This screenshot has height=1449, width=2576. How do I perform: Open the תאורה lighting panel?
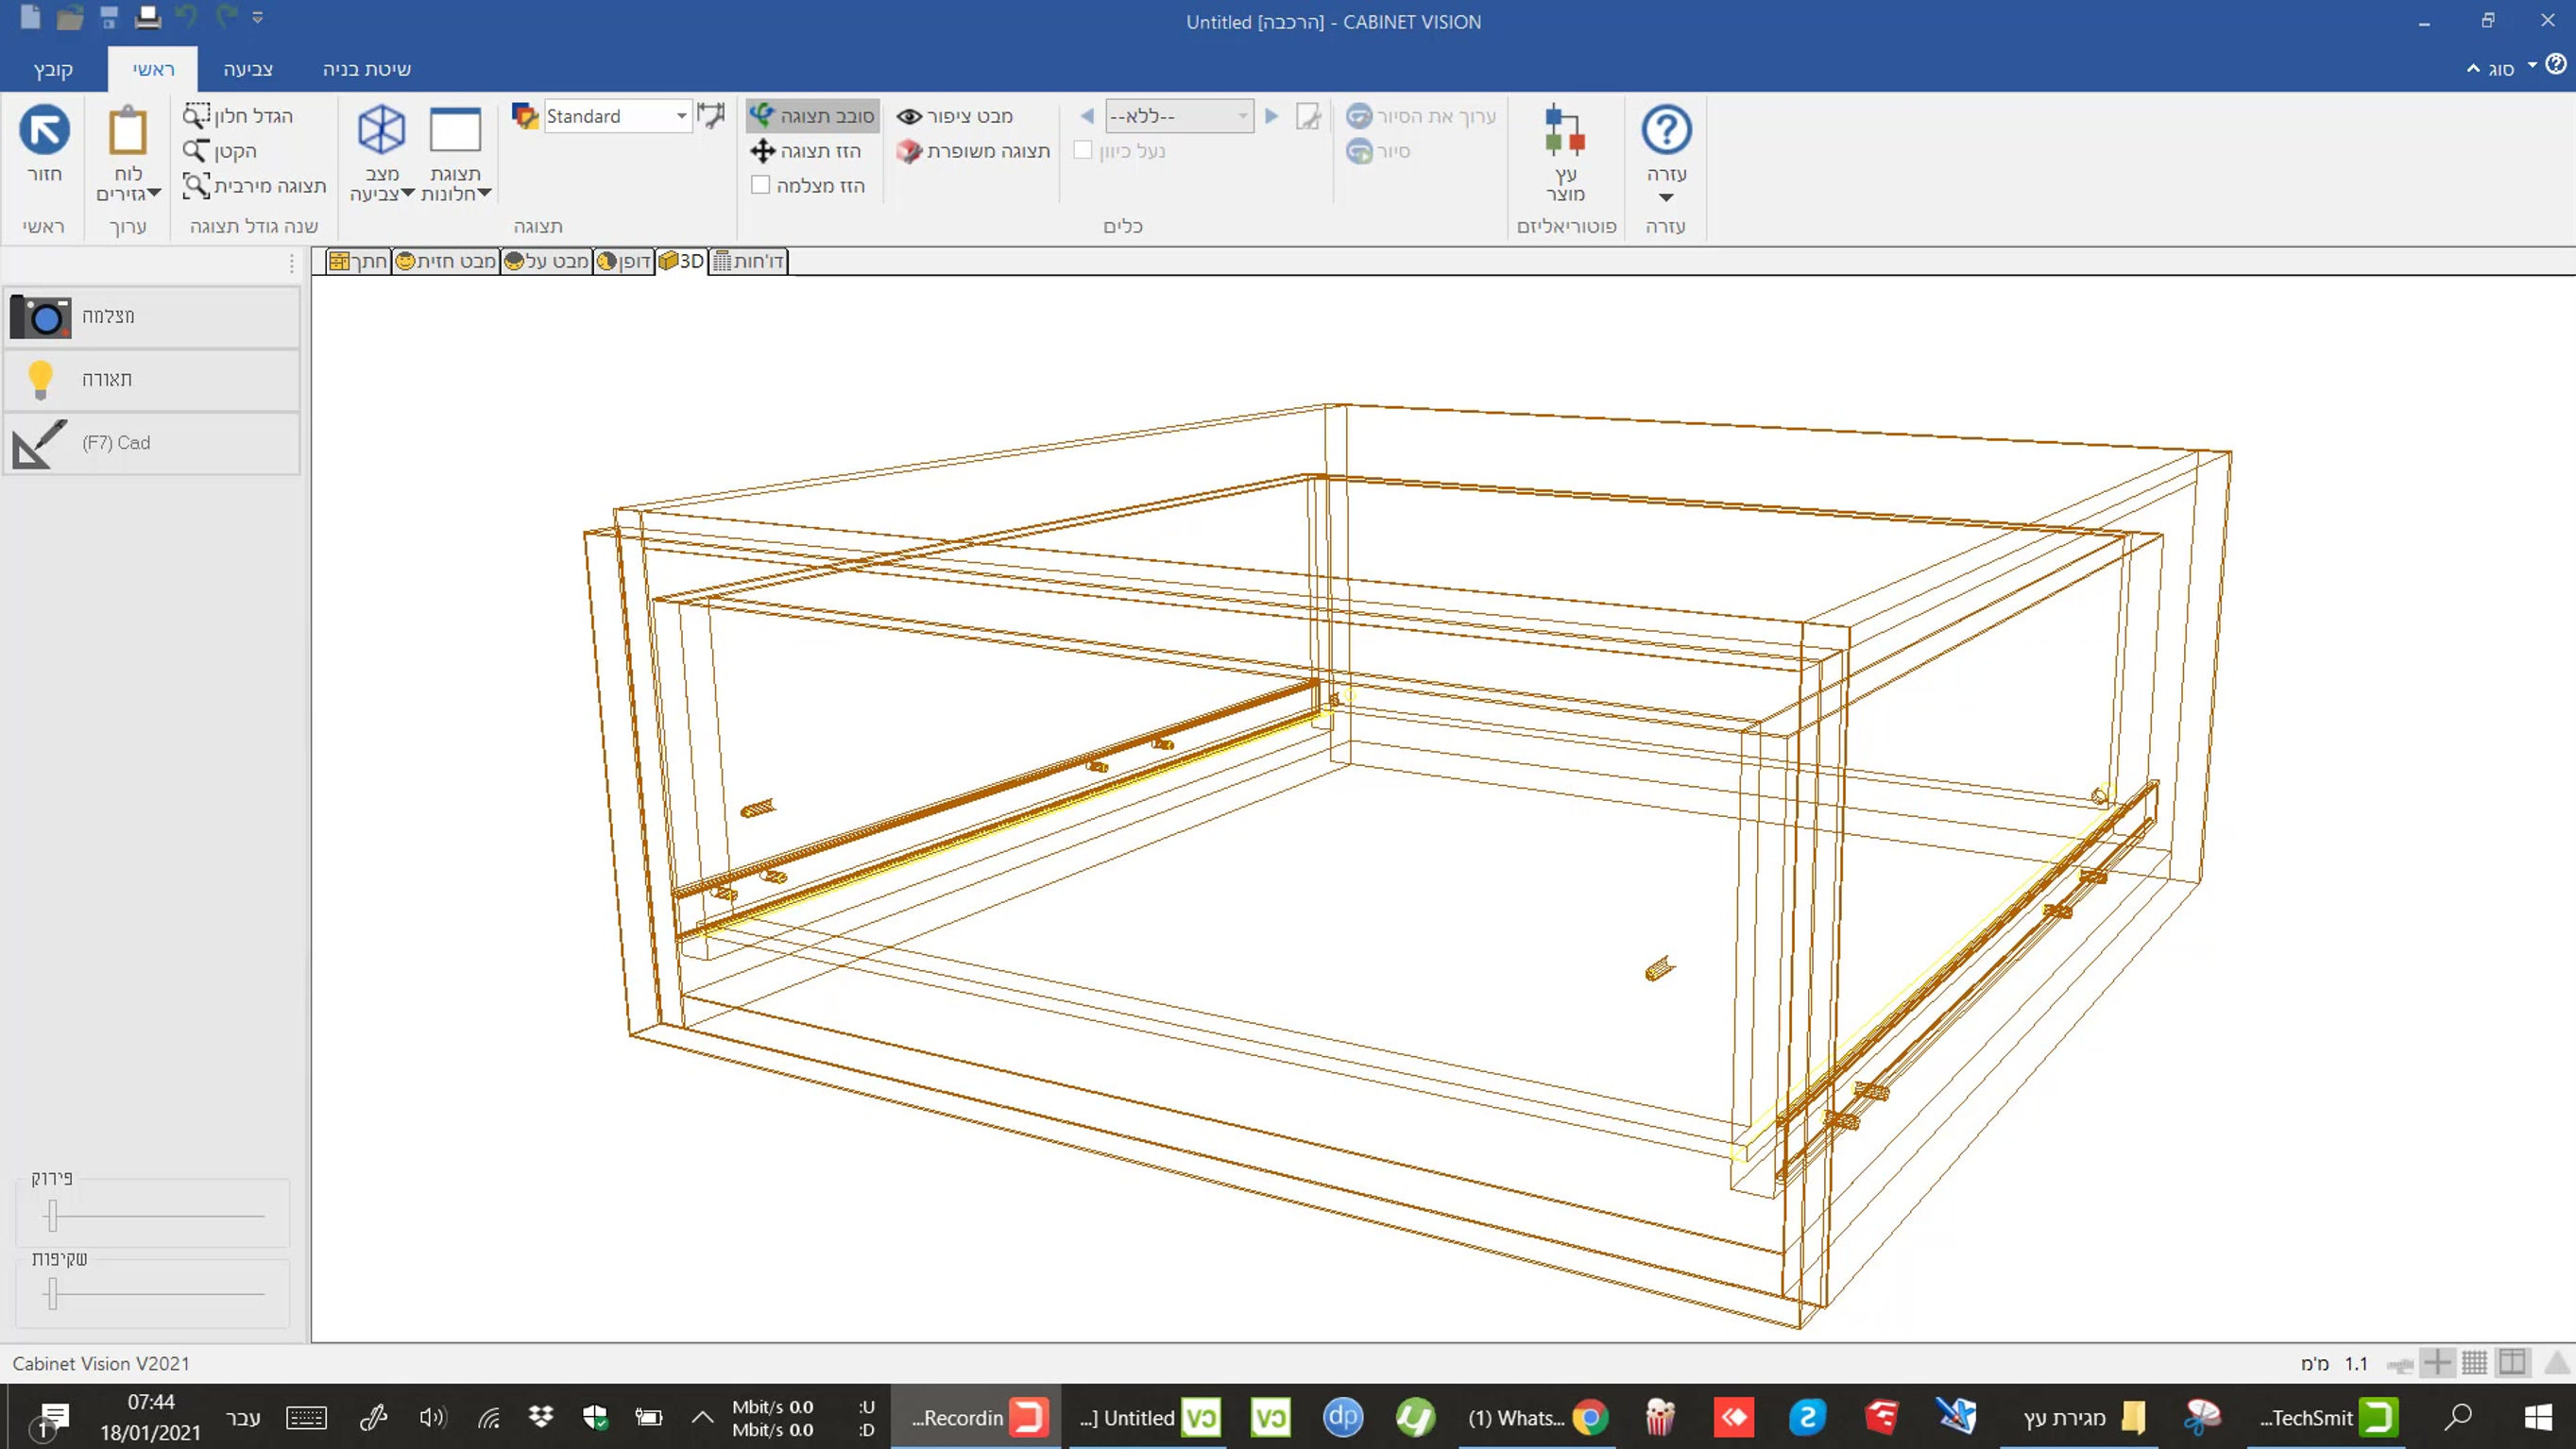(152, 379)
